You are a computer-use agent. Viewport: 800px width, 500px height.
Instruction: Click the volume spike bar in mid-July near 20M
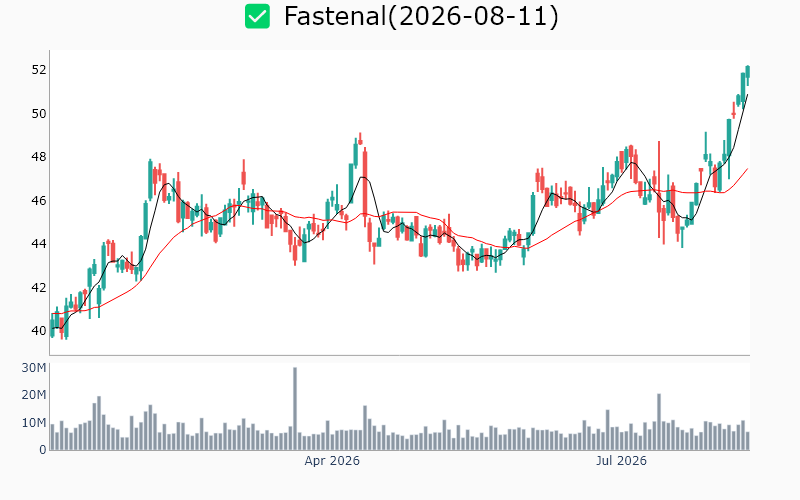[659, 422]
